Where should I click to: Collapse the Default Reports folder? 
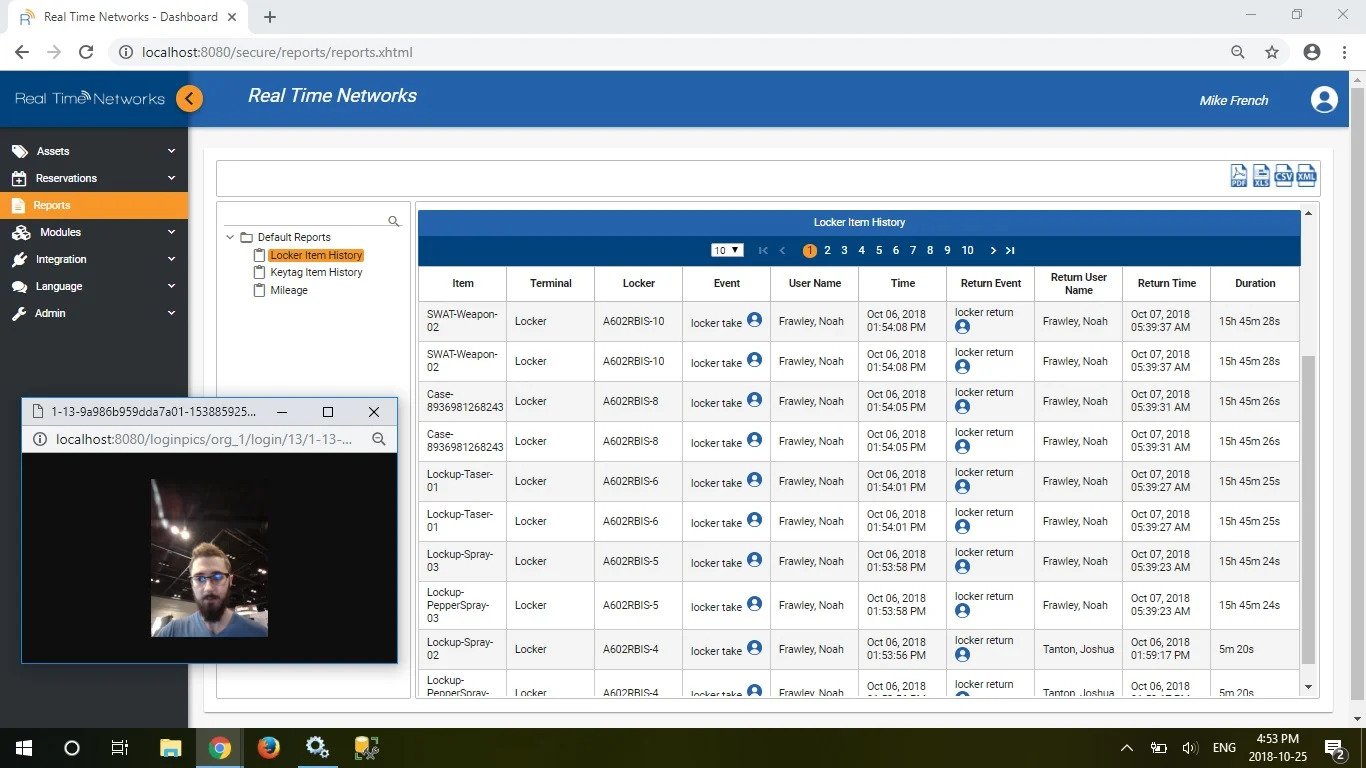(231, 237)
